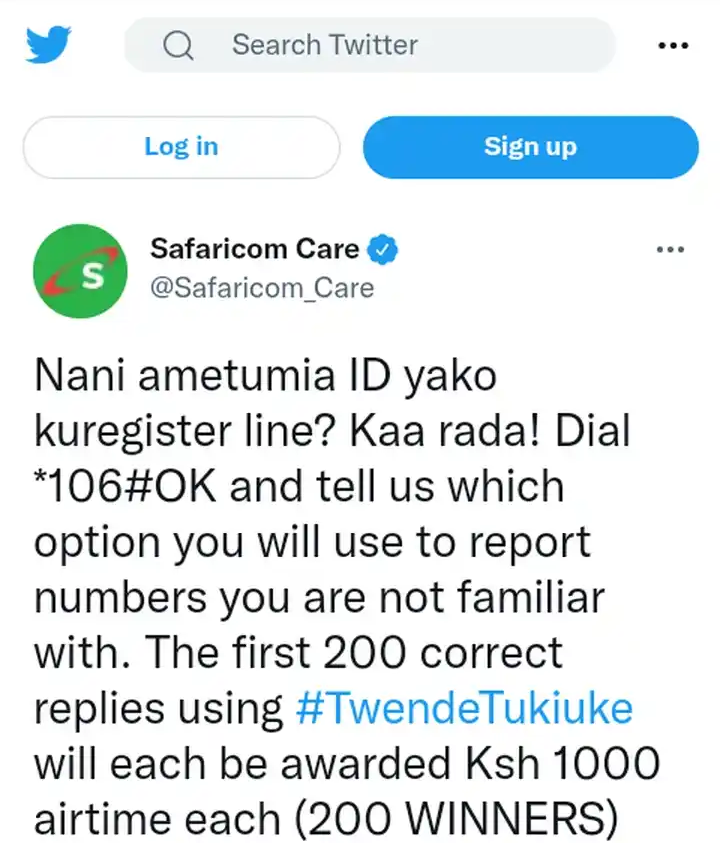
Task: Click the Safaricom Care display name
Action: point(254,249)
